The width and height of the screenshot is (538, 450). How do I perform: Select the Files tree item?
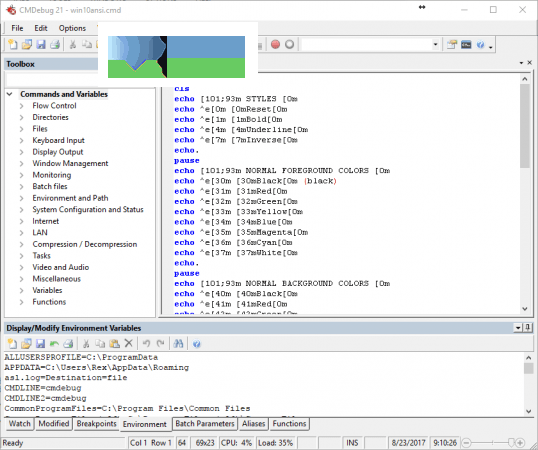coord(40,129)
